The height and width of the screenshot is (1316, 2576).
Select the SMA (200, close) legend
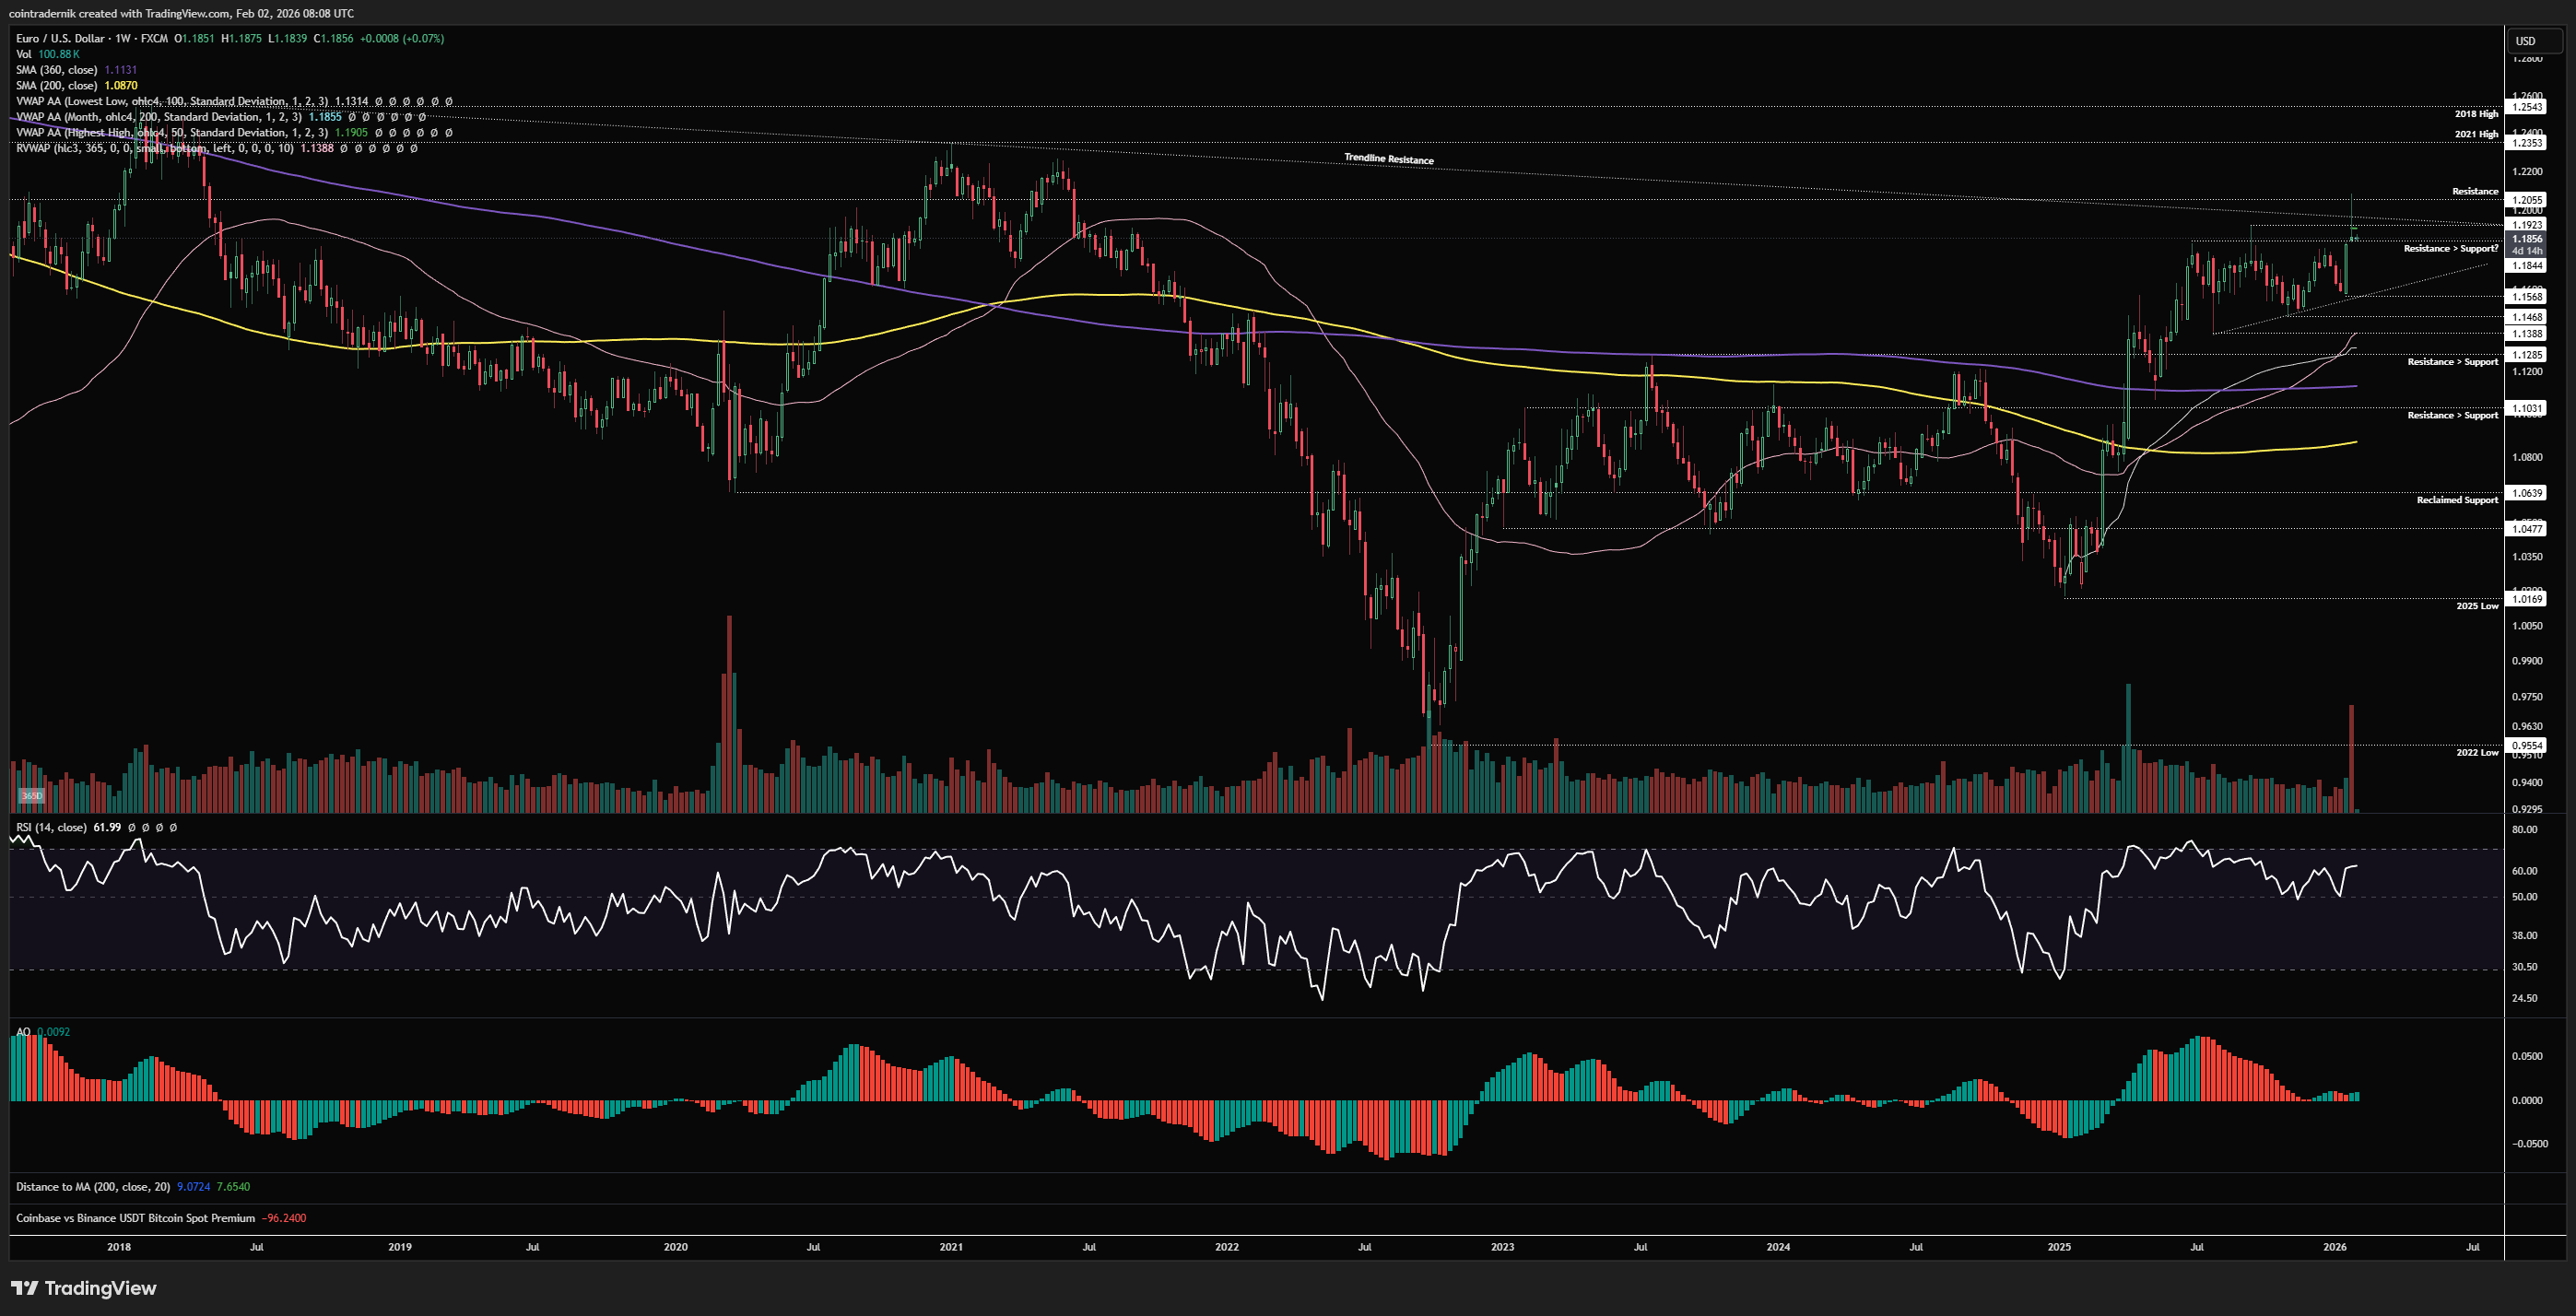click(56, 86)
